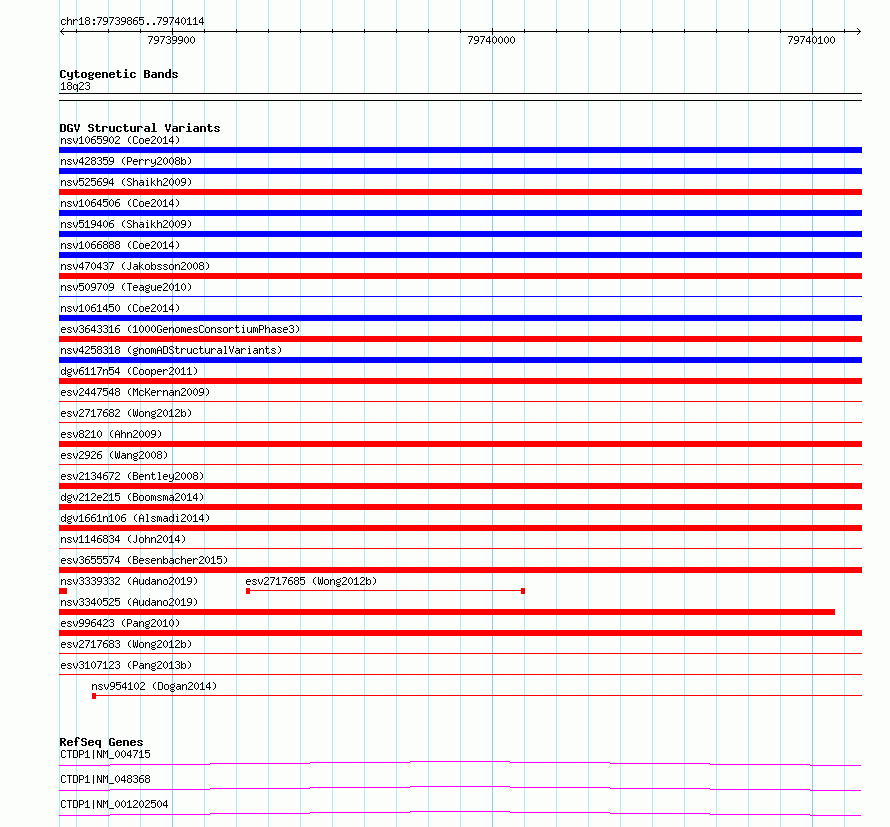Open variant nsv1066888 (Coe2014)
Viewport: 890px width, 827px height.
tap(120, 245)
